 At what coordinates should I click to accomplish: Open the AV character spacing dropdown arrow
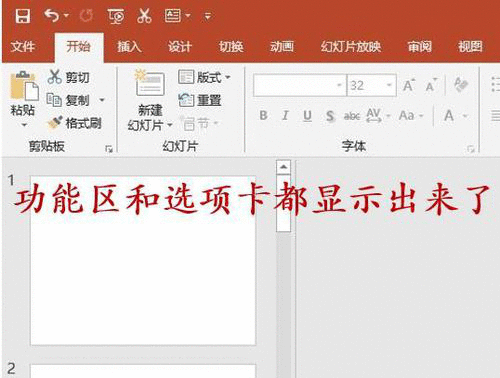pyautogui.click(x=388, y=116)
